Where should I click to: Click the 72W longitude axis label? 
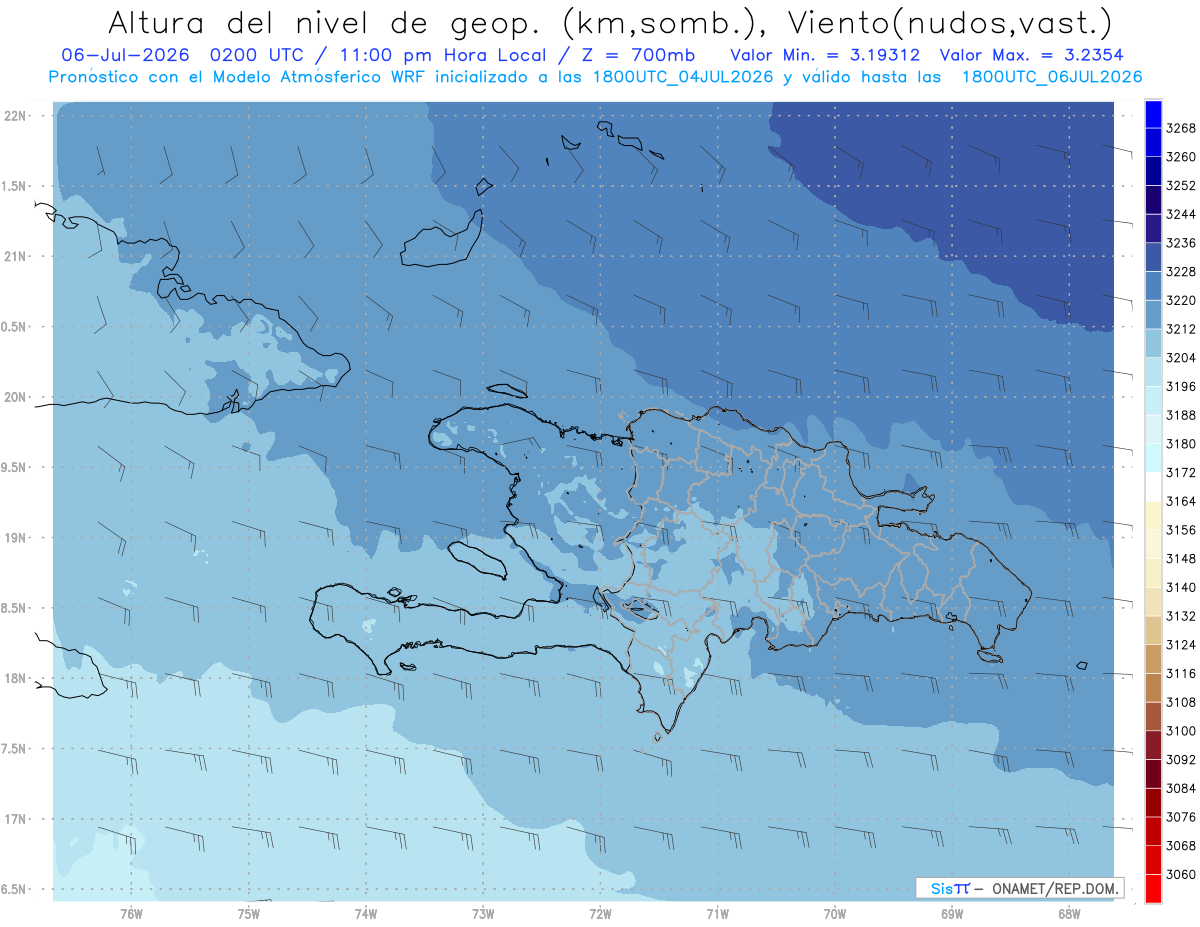pos(601,912)
